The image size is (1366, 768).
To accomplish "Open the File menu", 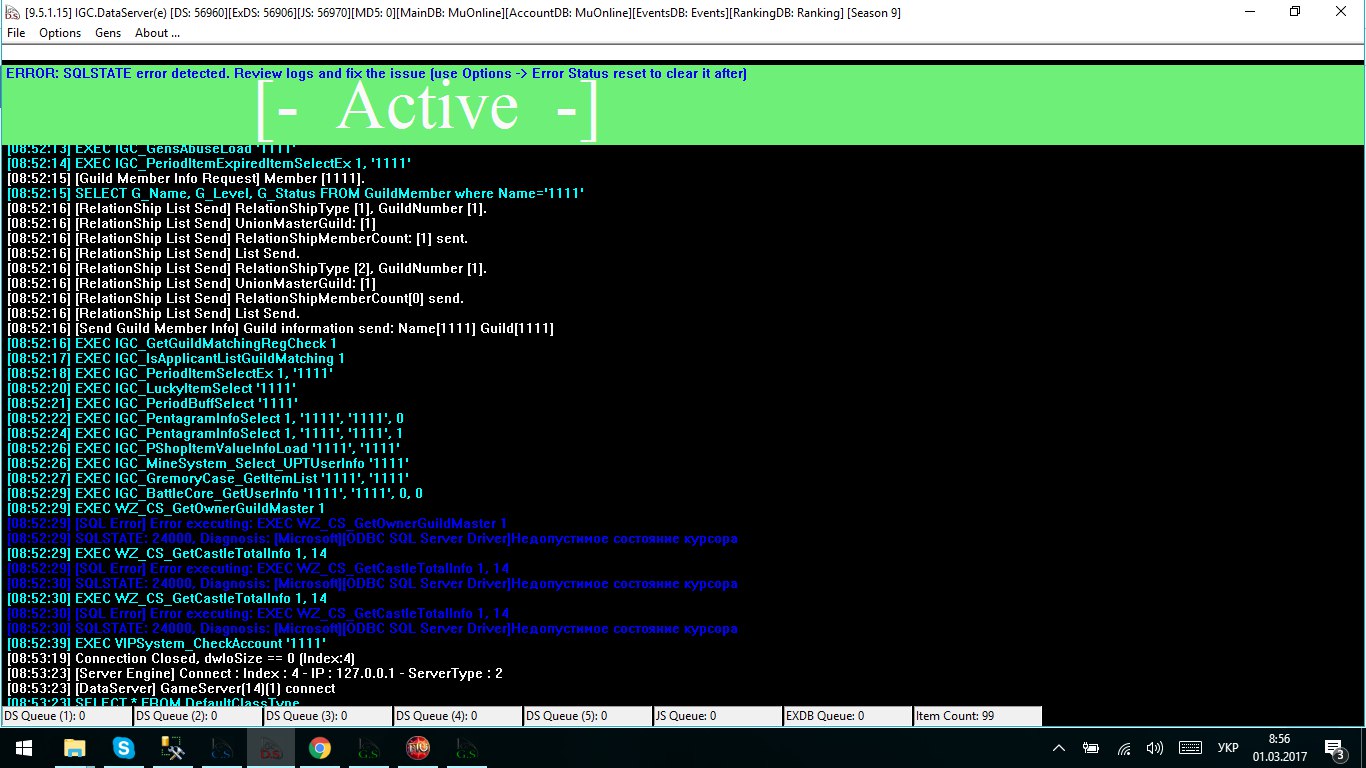I will click(16, 33).
